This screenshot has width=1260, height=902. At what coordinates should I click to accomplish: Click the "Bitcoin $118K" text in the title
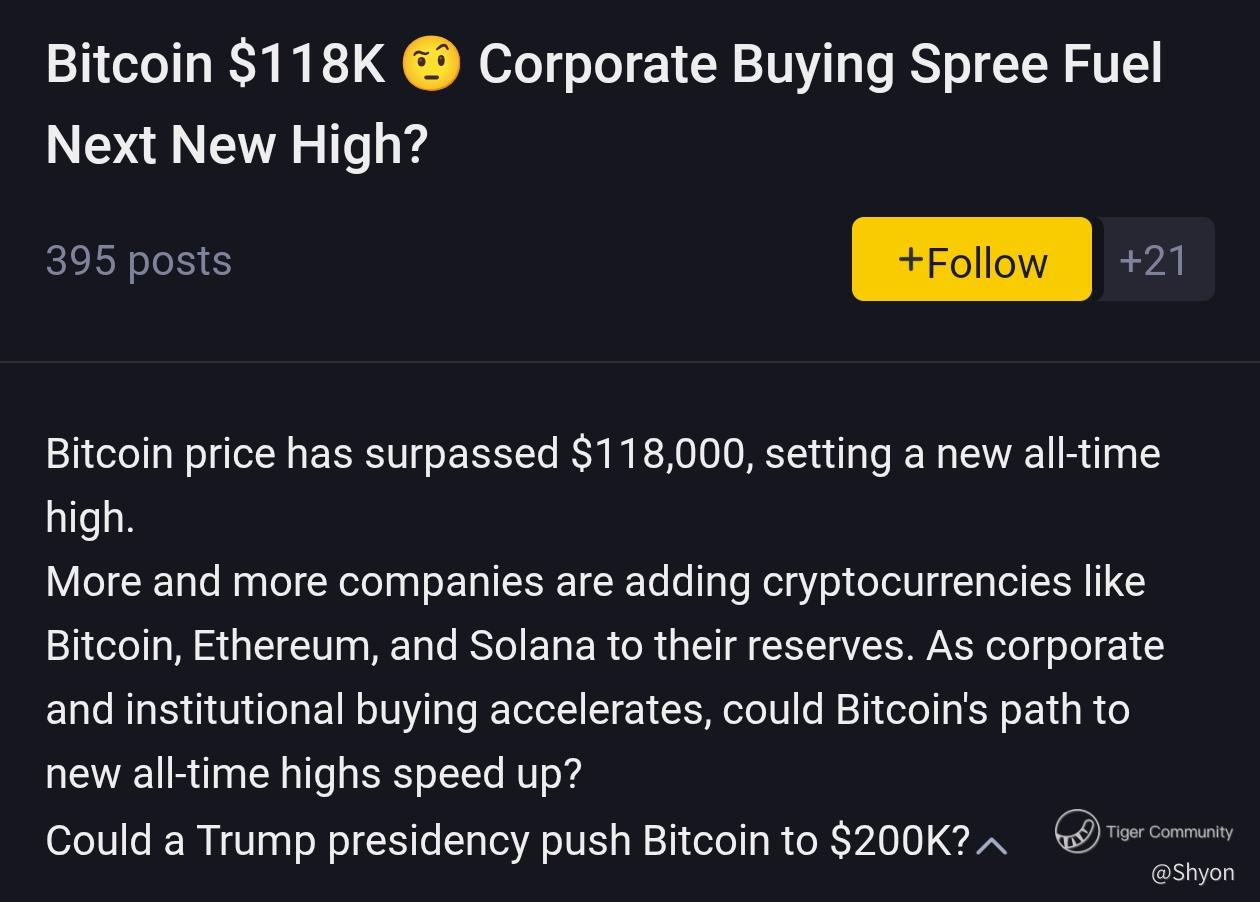215,65
